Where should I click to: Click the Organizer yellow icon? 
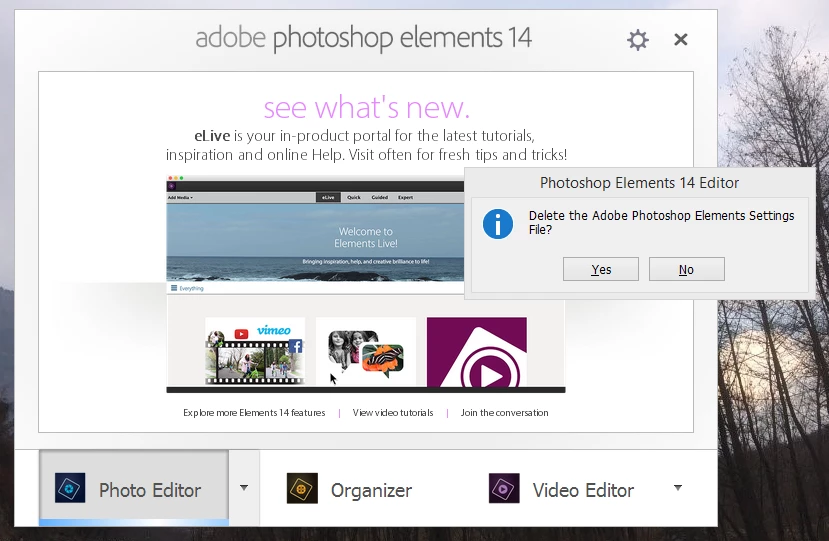click(x=302, y=488)
